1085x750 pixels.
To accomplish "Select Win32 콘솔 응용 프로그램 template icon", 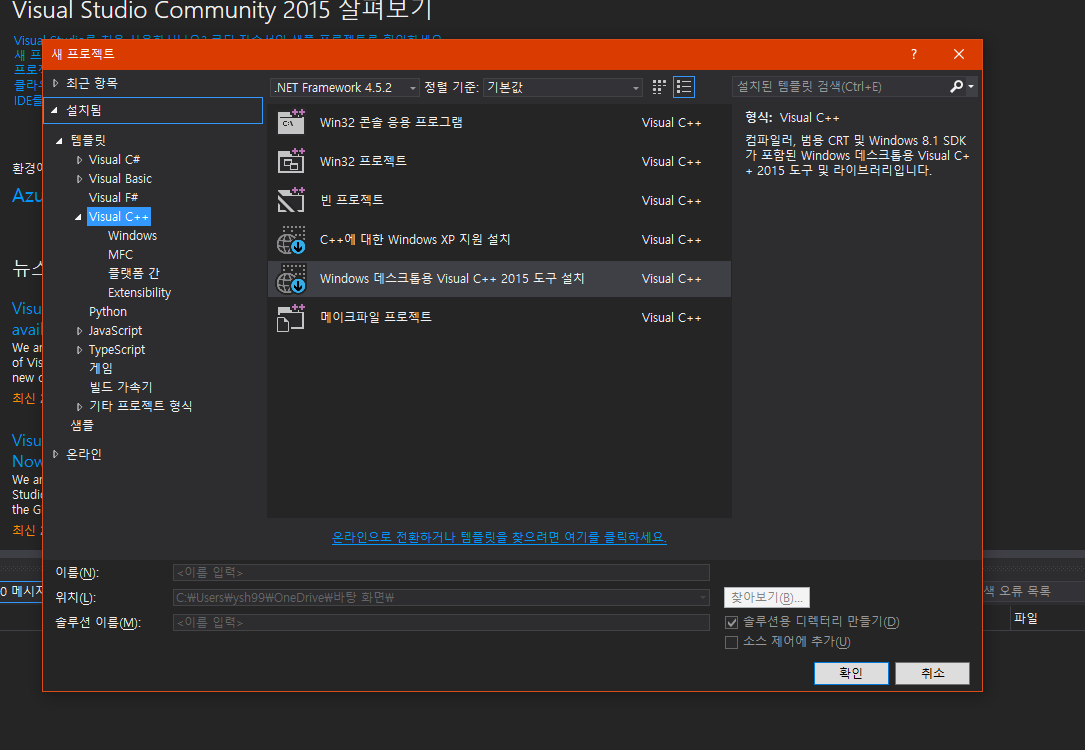I will pyautogui.click(x=291, y=122).
